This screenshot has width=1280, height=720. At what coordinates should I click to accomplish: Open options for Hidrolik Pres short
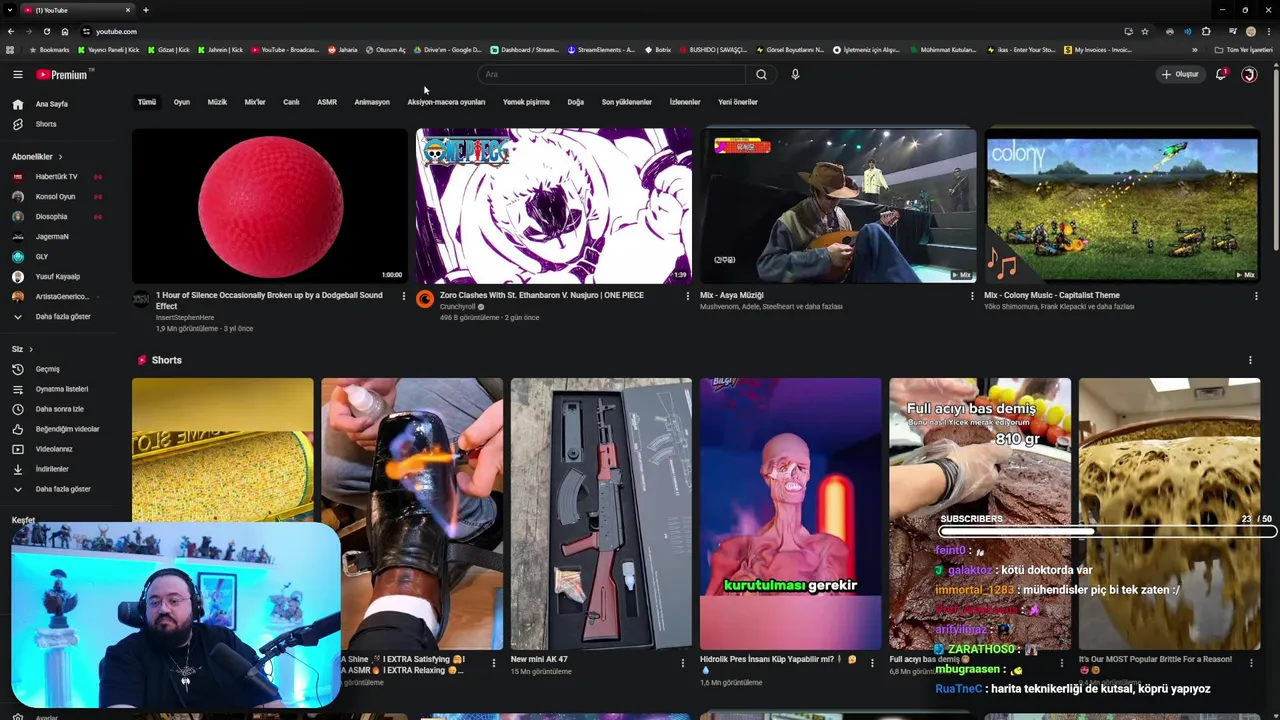(871, 662)
